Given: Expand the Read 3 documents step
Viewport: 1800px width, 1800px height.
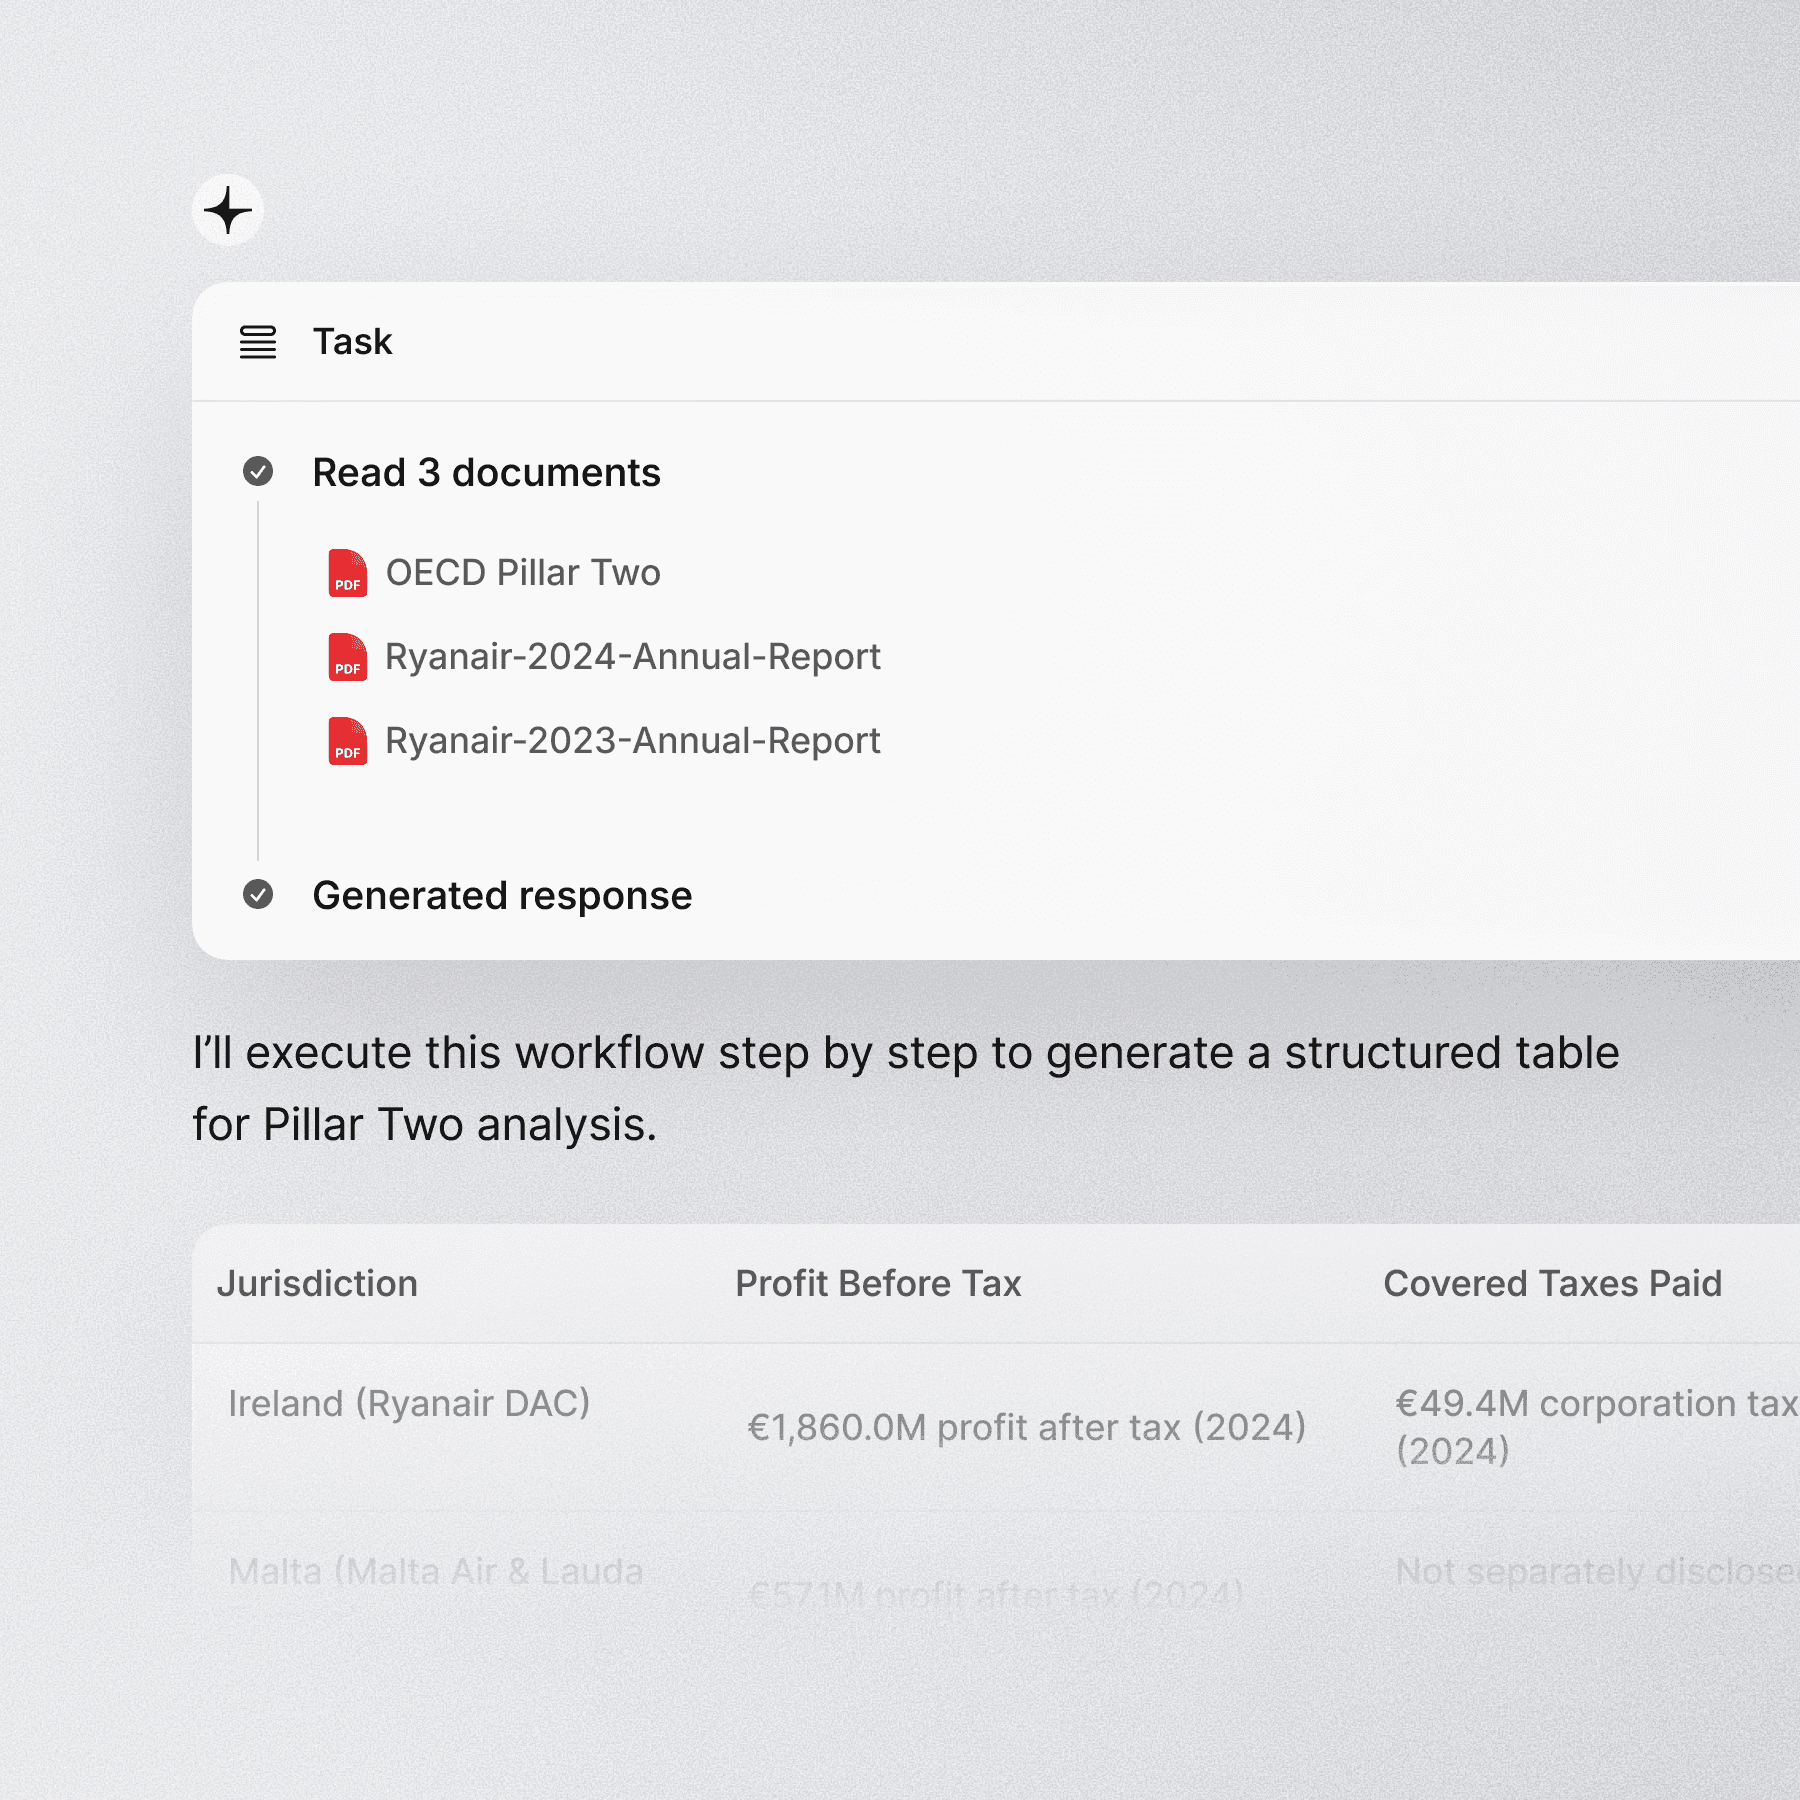Looking at the screenshot, I should [x=486, y=472].
